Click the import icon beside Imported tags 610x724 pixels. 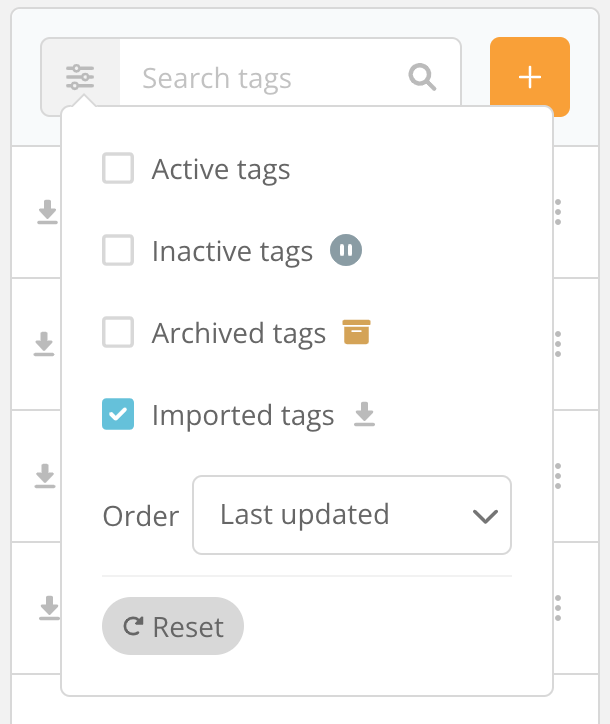[364, 414]
